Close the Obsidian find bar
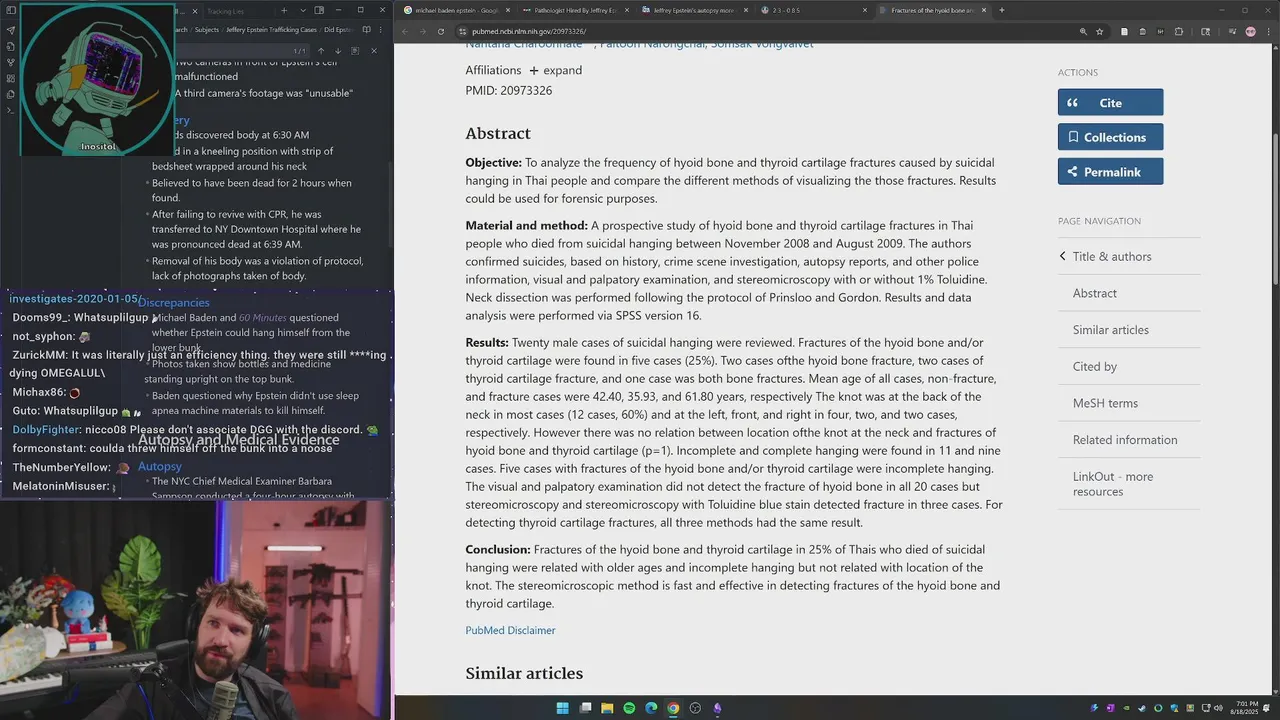This screenshot has width=1280, height=720. (x=374, y=51)
